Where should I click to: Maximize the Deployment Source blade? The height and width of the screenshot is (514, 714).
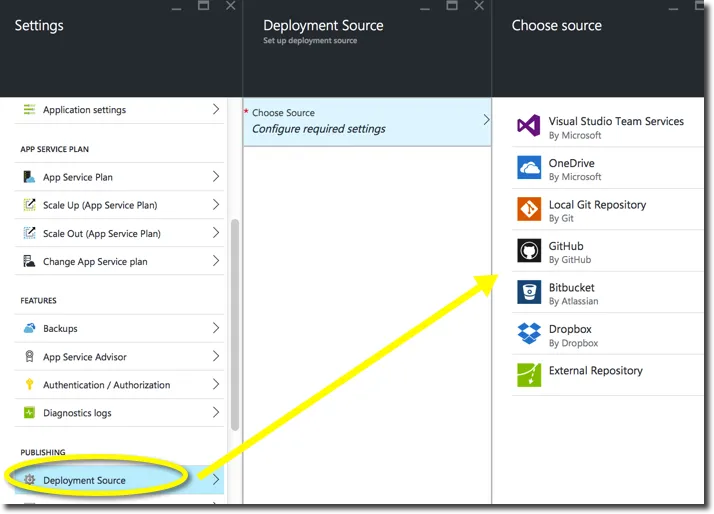(x=451, y=6)
